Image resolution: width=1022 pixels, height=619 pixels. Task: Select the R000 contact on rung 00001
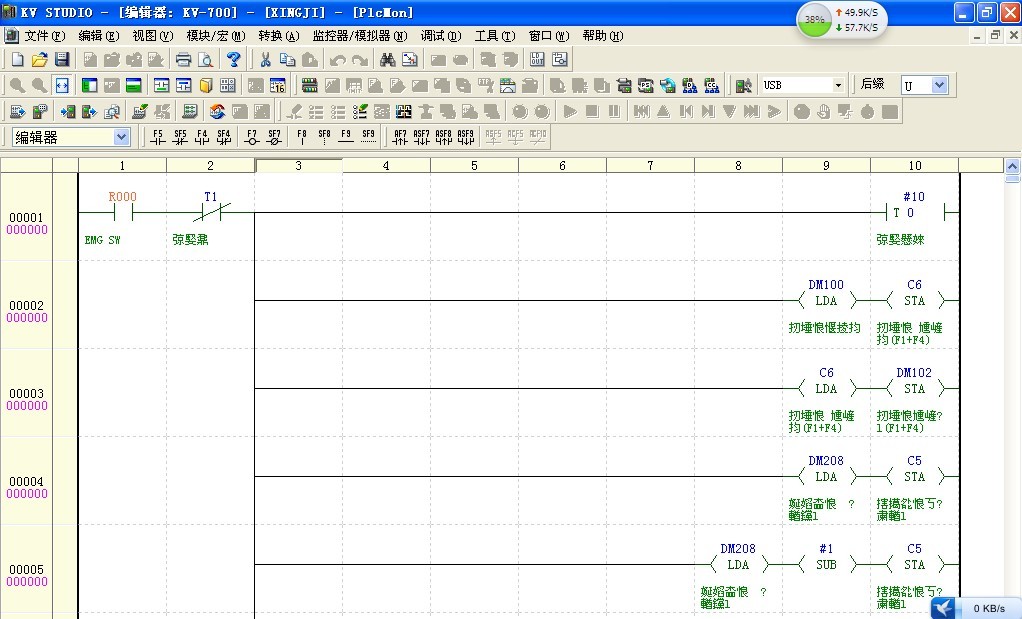pos(123,212)
